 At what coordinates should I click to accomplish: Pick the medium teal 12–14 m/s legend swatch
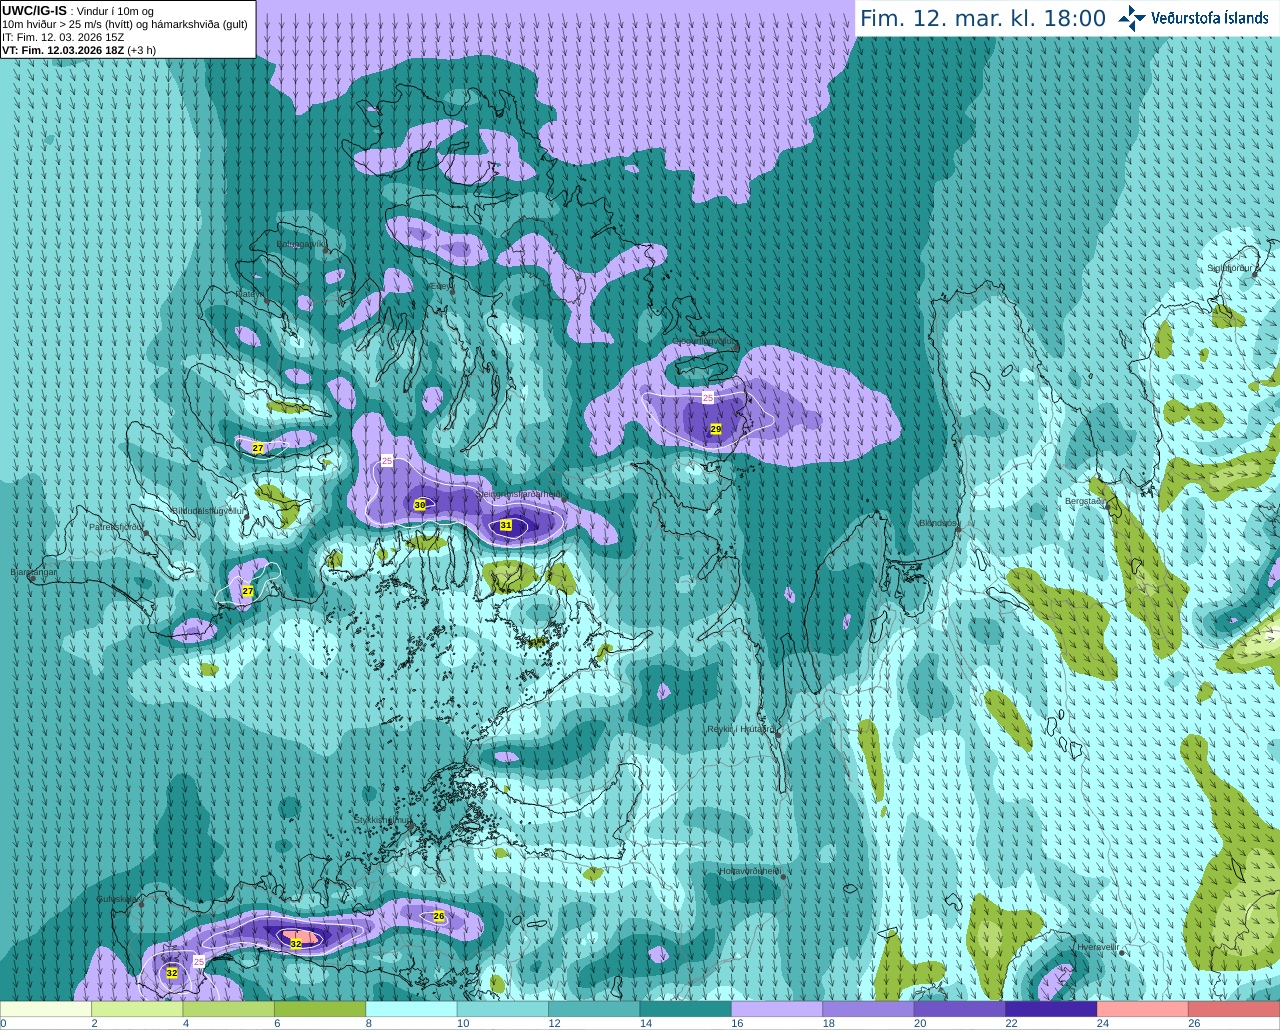(x=594, y=1009)
